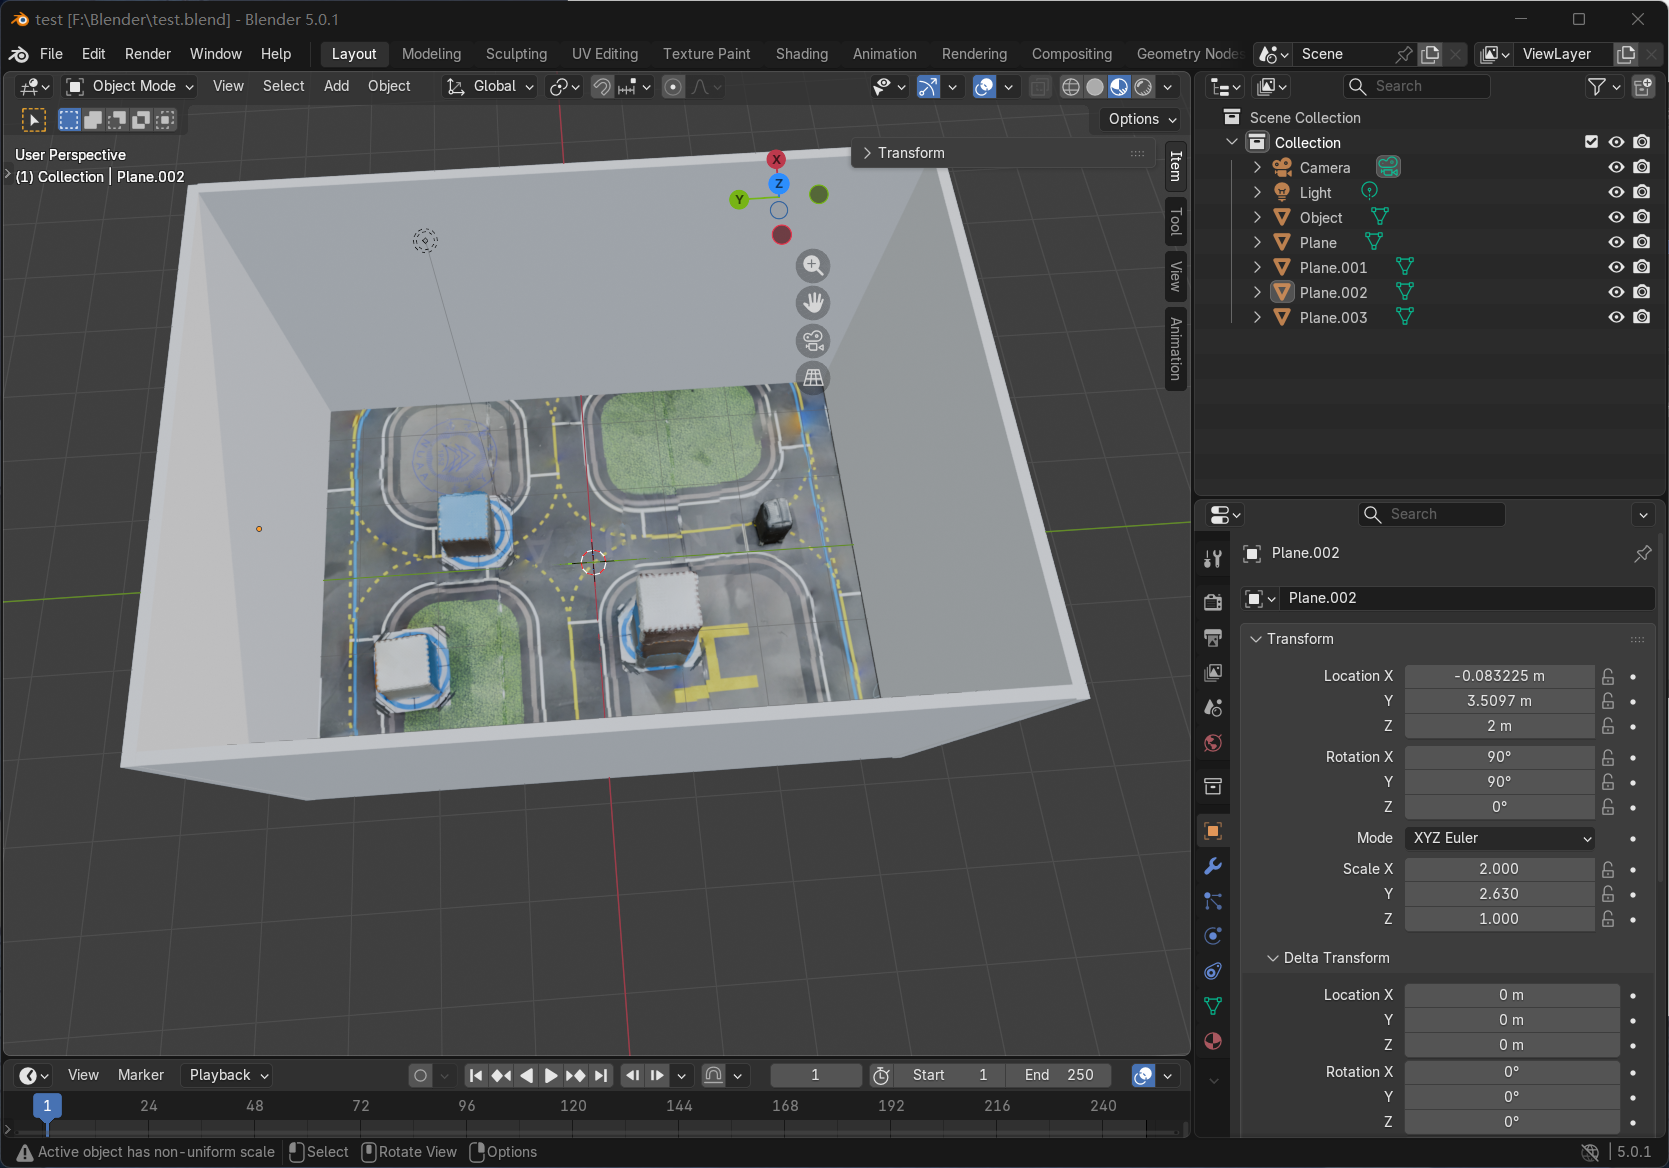Click the pan hand icon in viewport
This screenshot has width=1669, height=1168.
pyautogui.click(x=813, y=303)
